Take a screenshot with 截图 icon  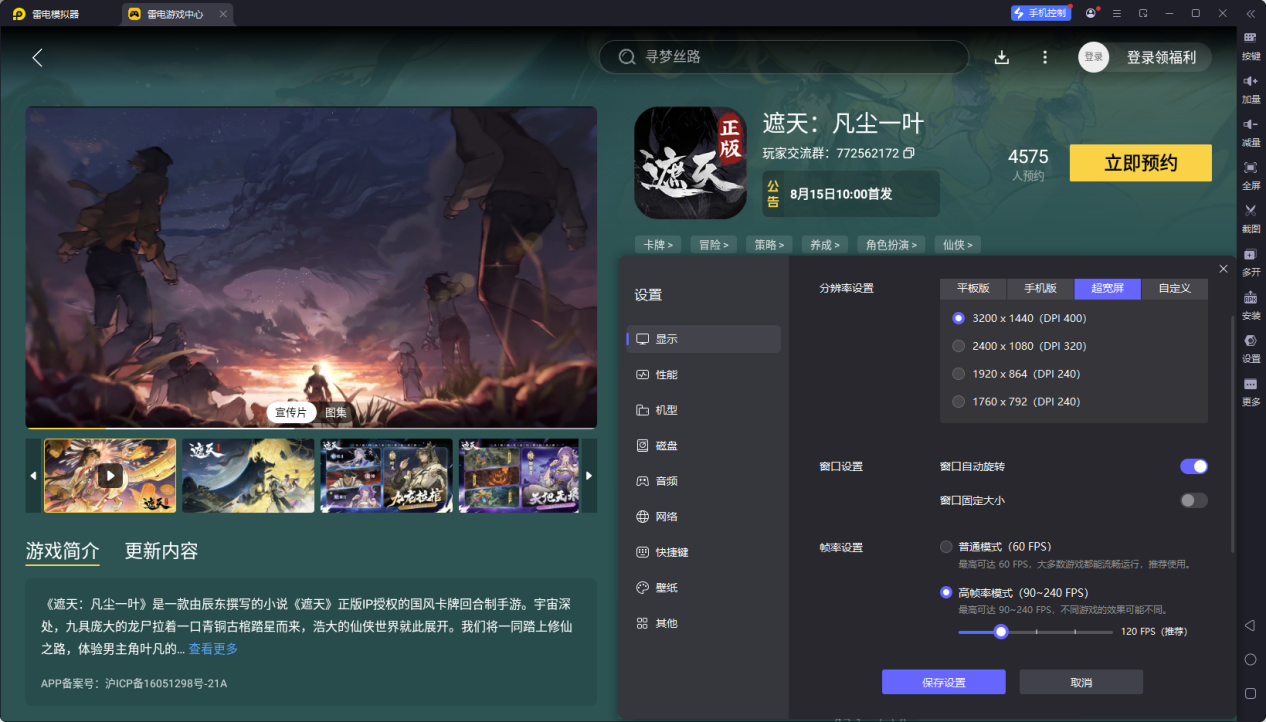click(1250, 217)
